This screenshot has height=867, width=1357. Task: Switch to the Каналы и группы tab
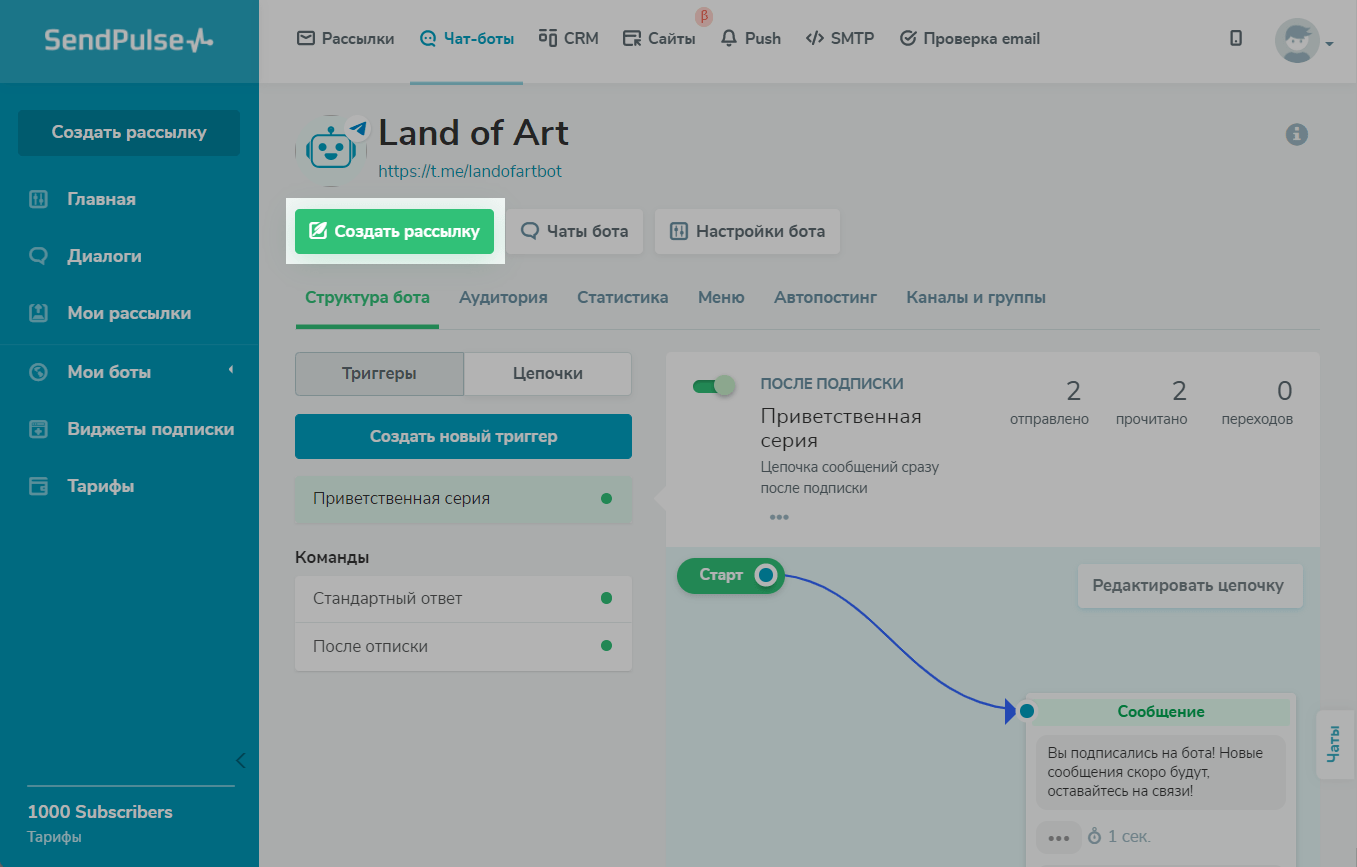(976, 297)
